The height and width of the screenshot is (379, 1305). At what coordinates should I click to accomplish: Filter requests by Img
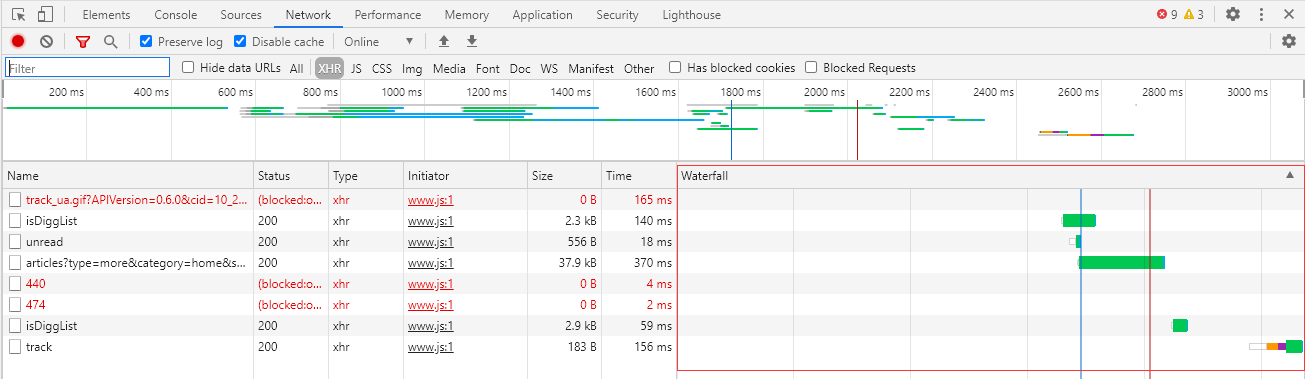[412, 69]
